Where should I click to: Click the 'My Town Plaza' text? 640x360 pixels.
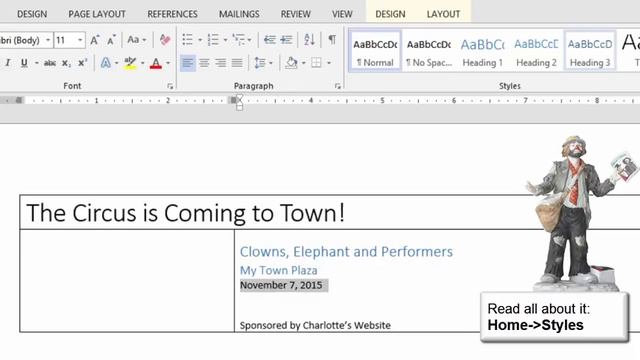pyautogui.click(x=278, y=270)
